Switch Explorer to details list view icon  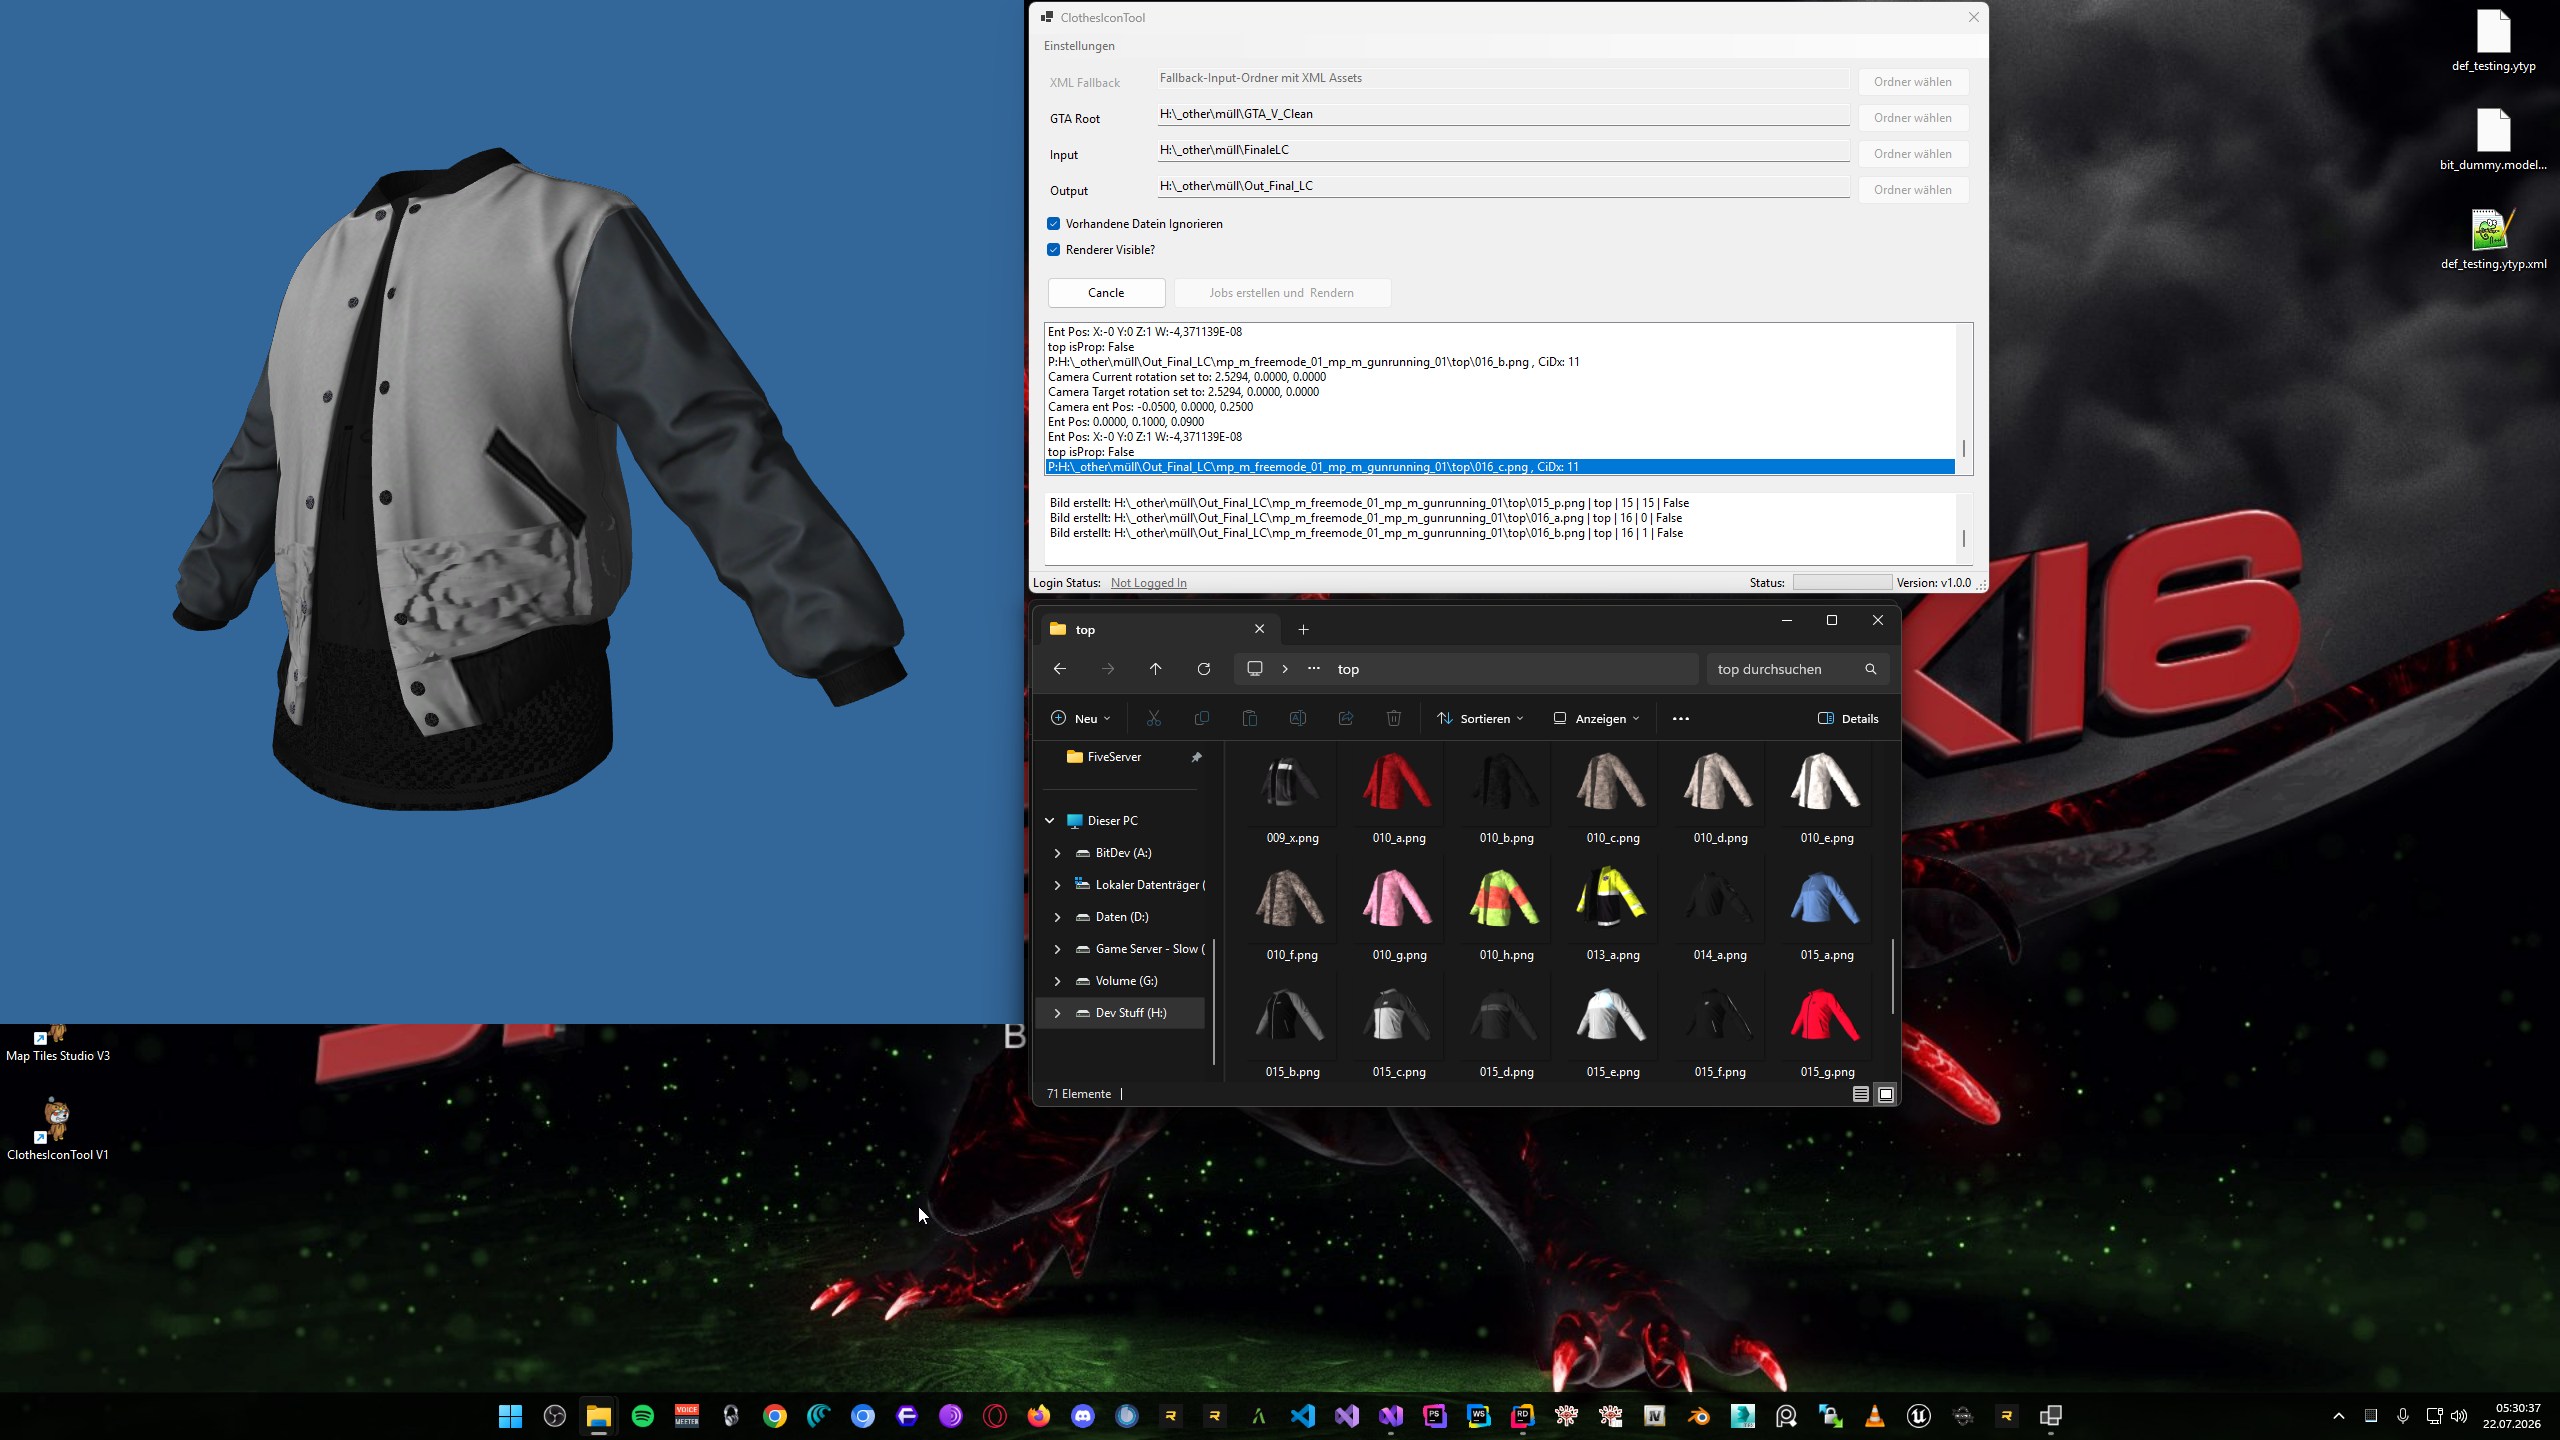point(1860,1094)
